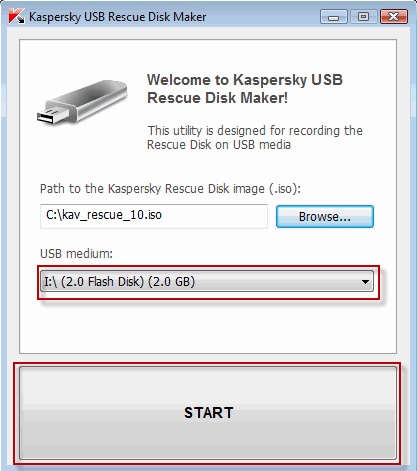Focus the ISO path field showing C:\kav_rescue_10.iso
417x471 pixels.
click(154, 216)
